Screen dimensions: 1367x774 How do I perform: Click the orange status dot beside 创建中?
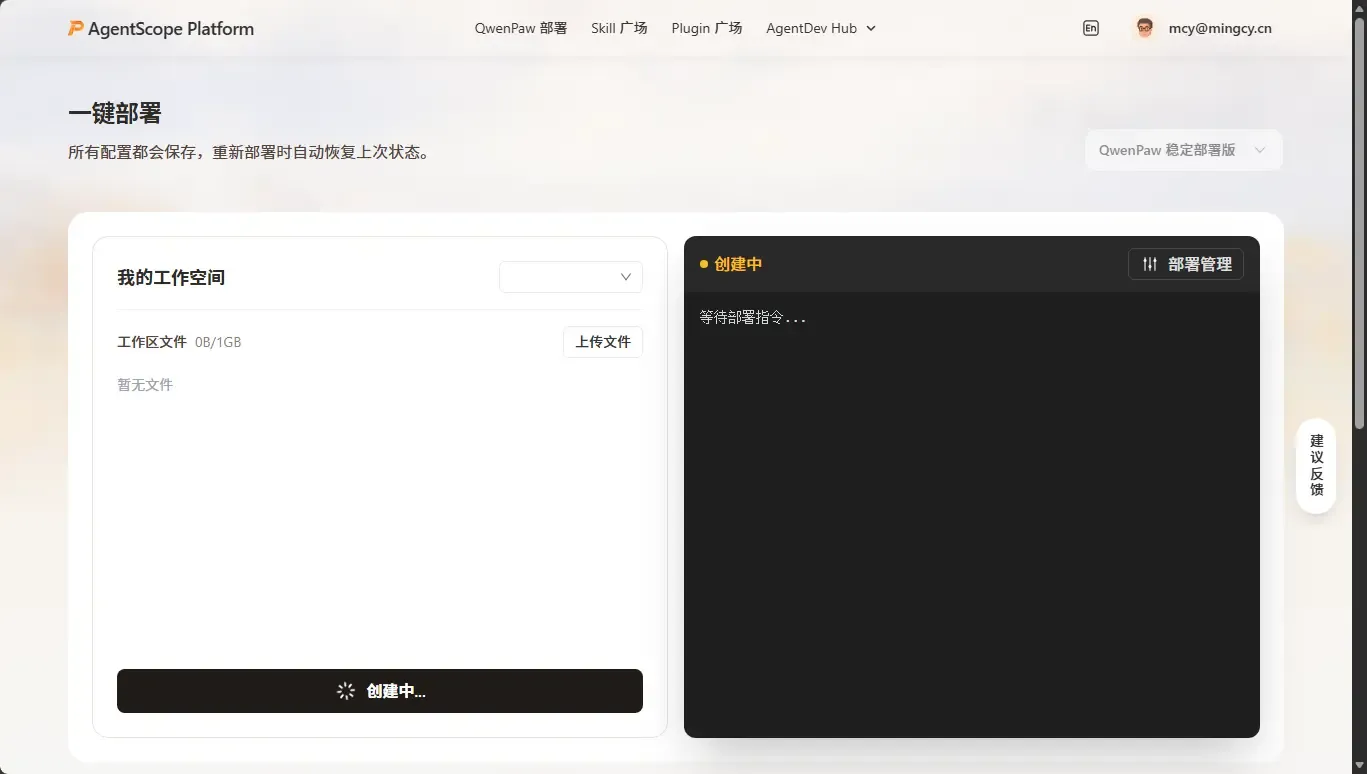(704, 264)
